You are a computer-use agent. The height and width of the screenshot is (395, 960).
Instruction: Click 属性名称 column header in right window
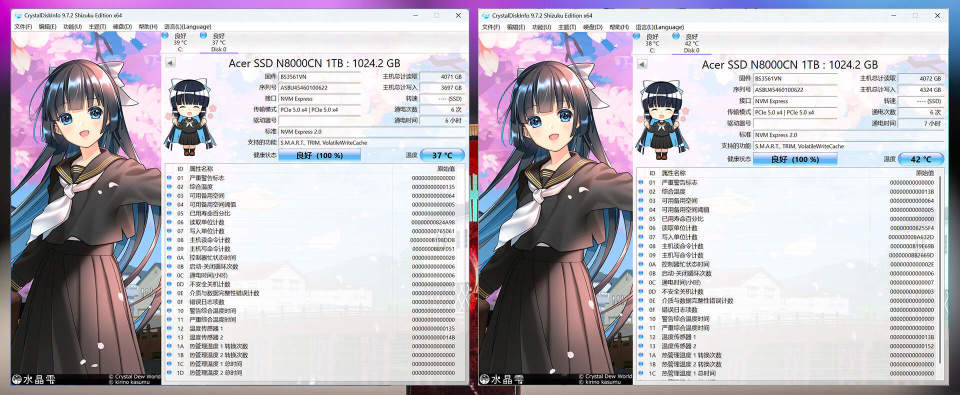(x=674, y=173)
